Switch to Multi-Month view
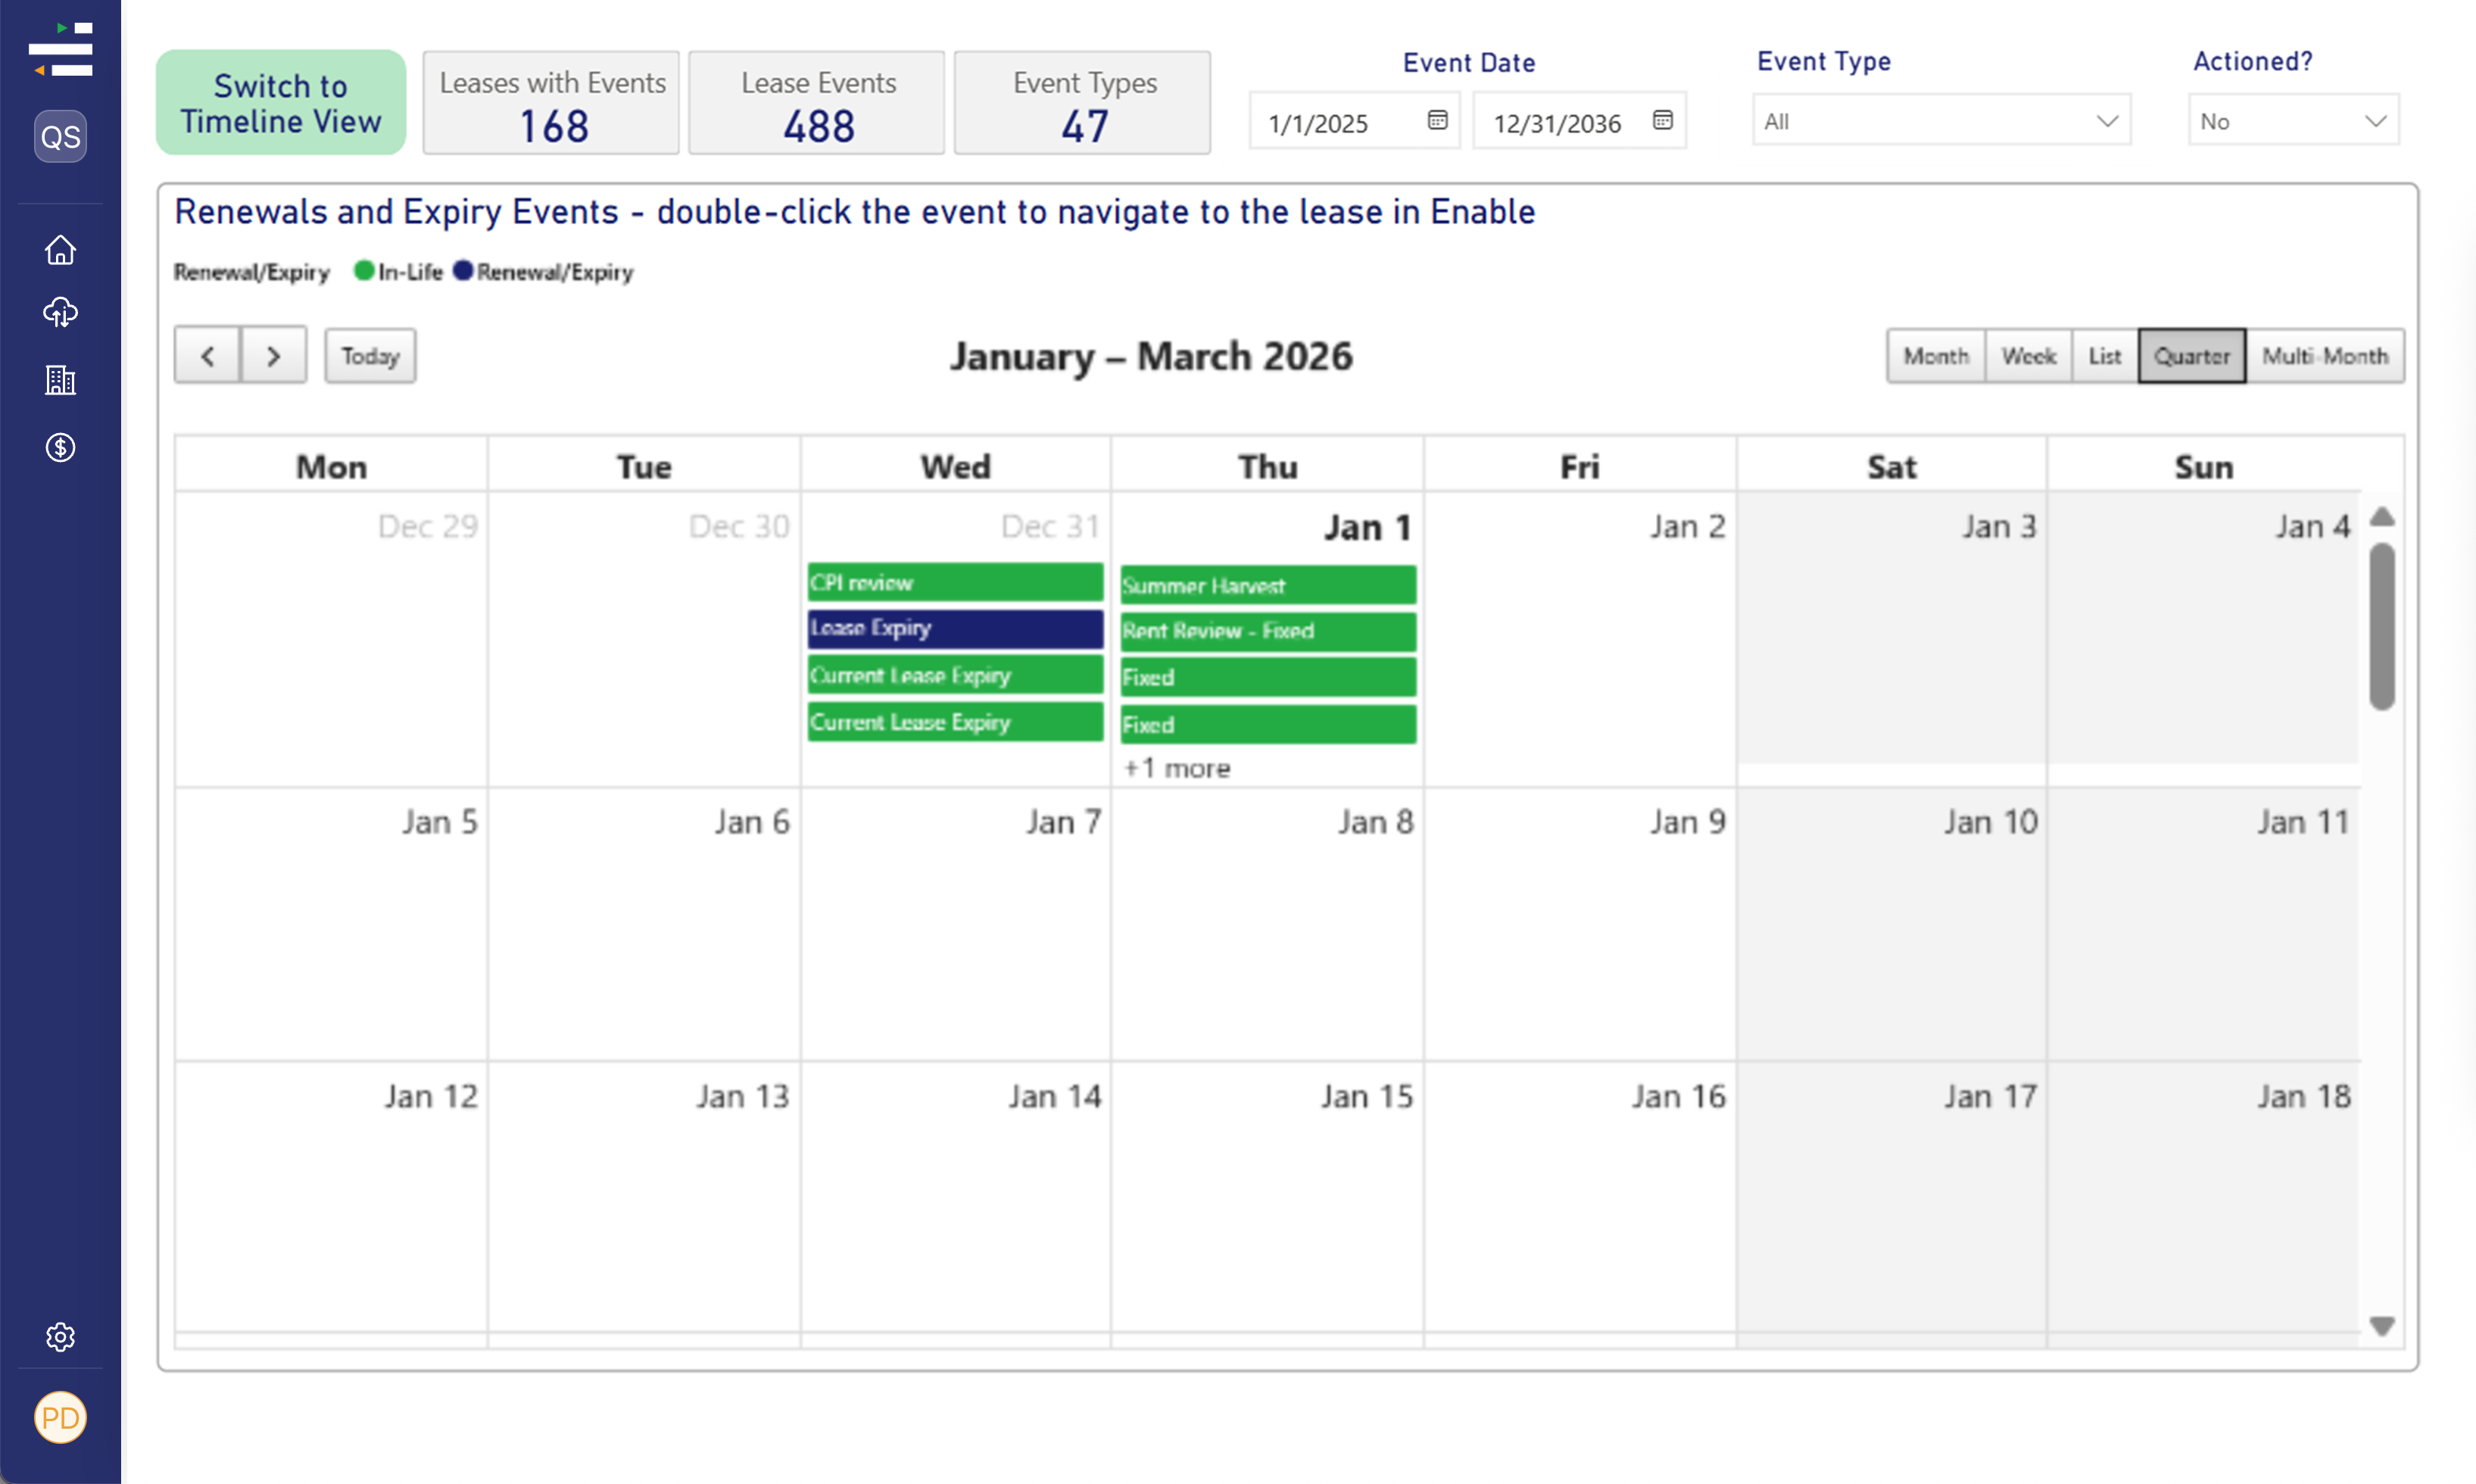2476x1484 pixels. pyautogui.click(x=2324, y=356)
